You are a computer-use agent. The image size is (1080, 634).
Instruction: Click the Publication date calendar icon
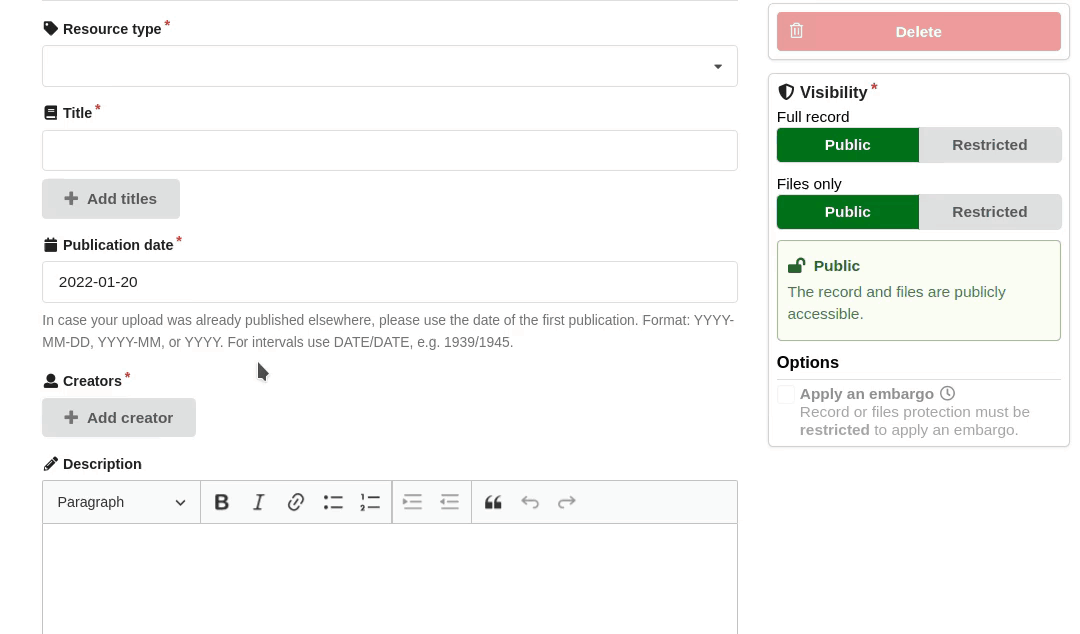point(50,245)
